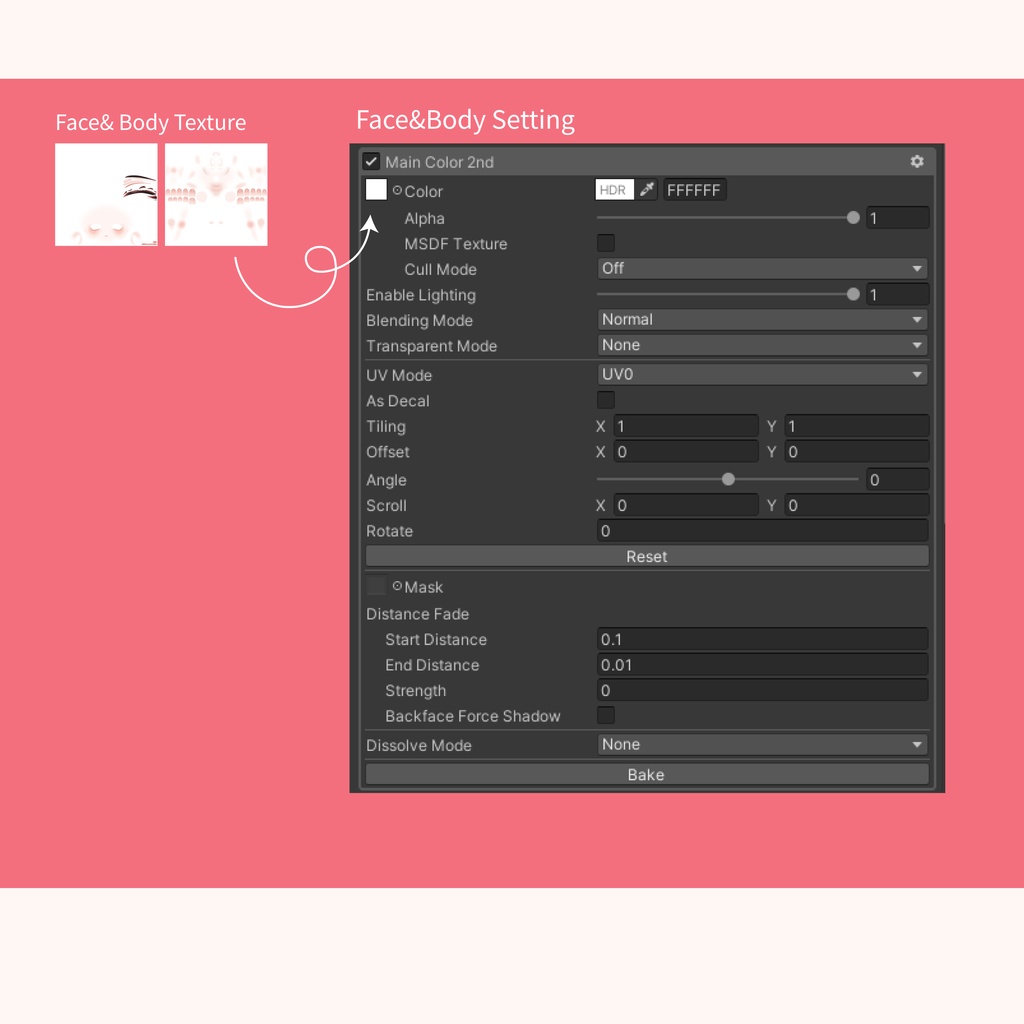Open the Mask texture object picker

pos(396,587)
